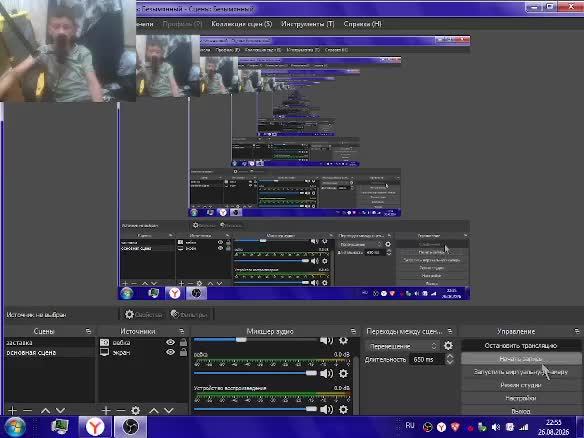Click the computer monitor taskbar icon
The height and width of the screenshot is (438, 584).
[x=60, y=427]
